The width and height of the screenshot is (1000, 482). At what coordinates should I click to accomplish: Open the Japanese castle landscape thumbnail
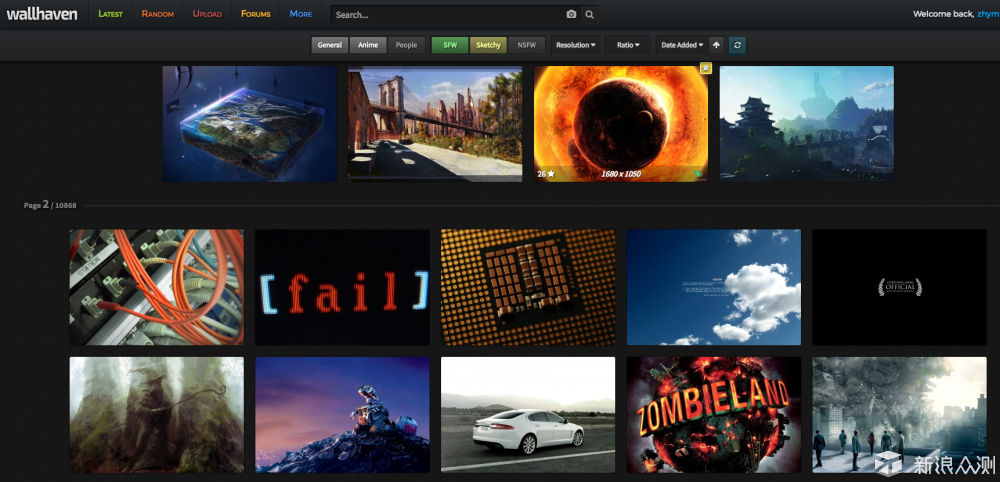click(807, 124)
